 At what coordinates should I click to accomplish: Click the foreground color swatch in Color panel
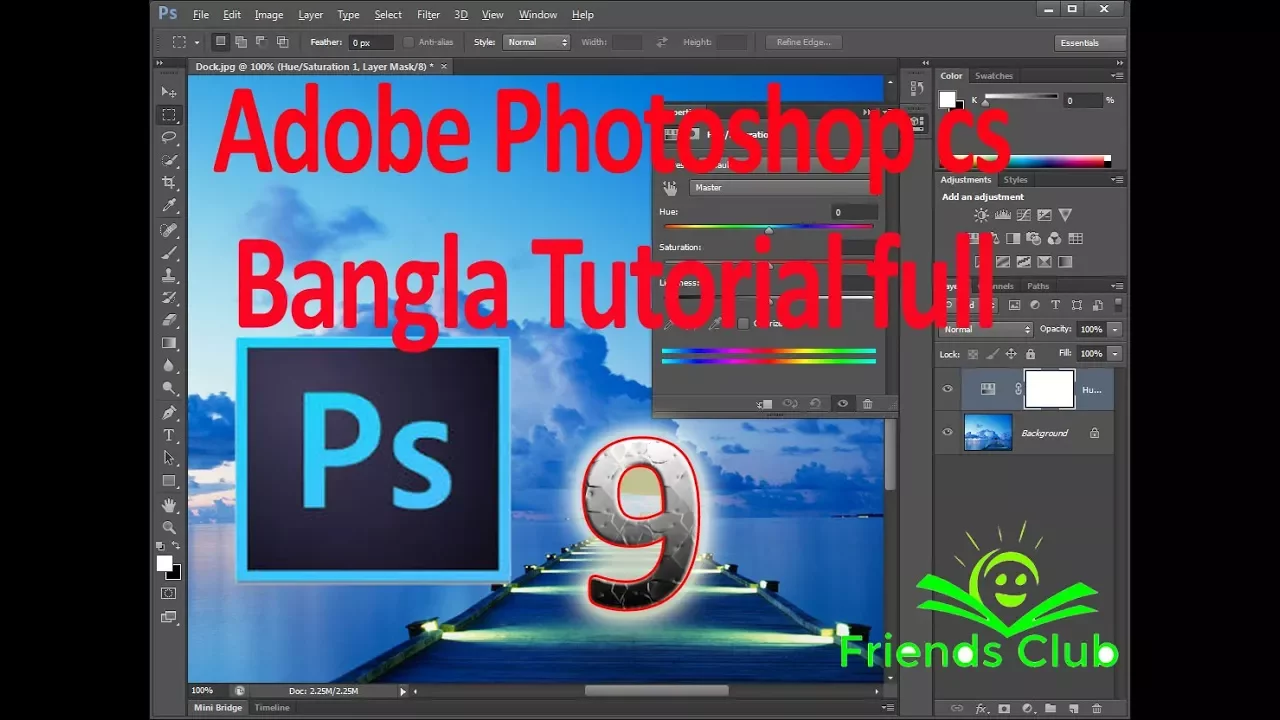(x=947, y=99)
